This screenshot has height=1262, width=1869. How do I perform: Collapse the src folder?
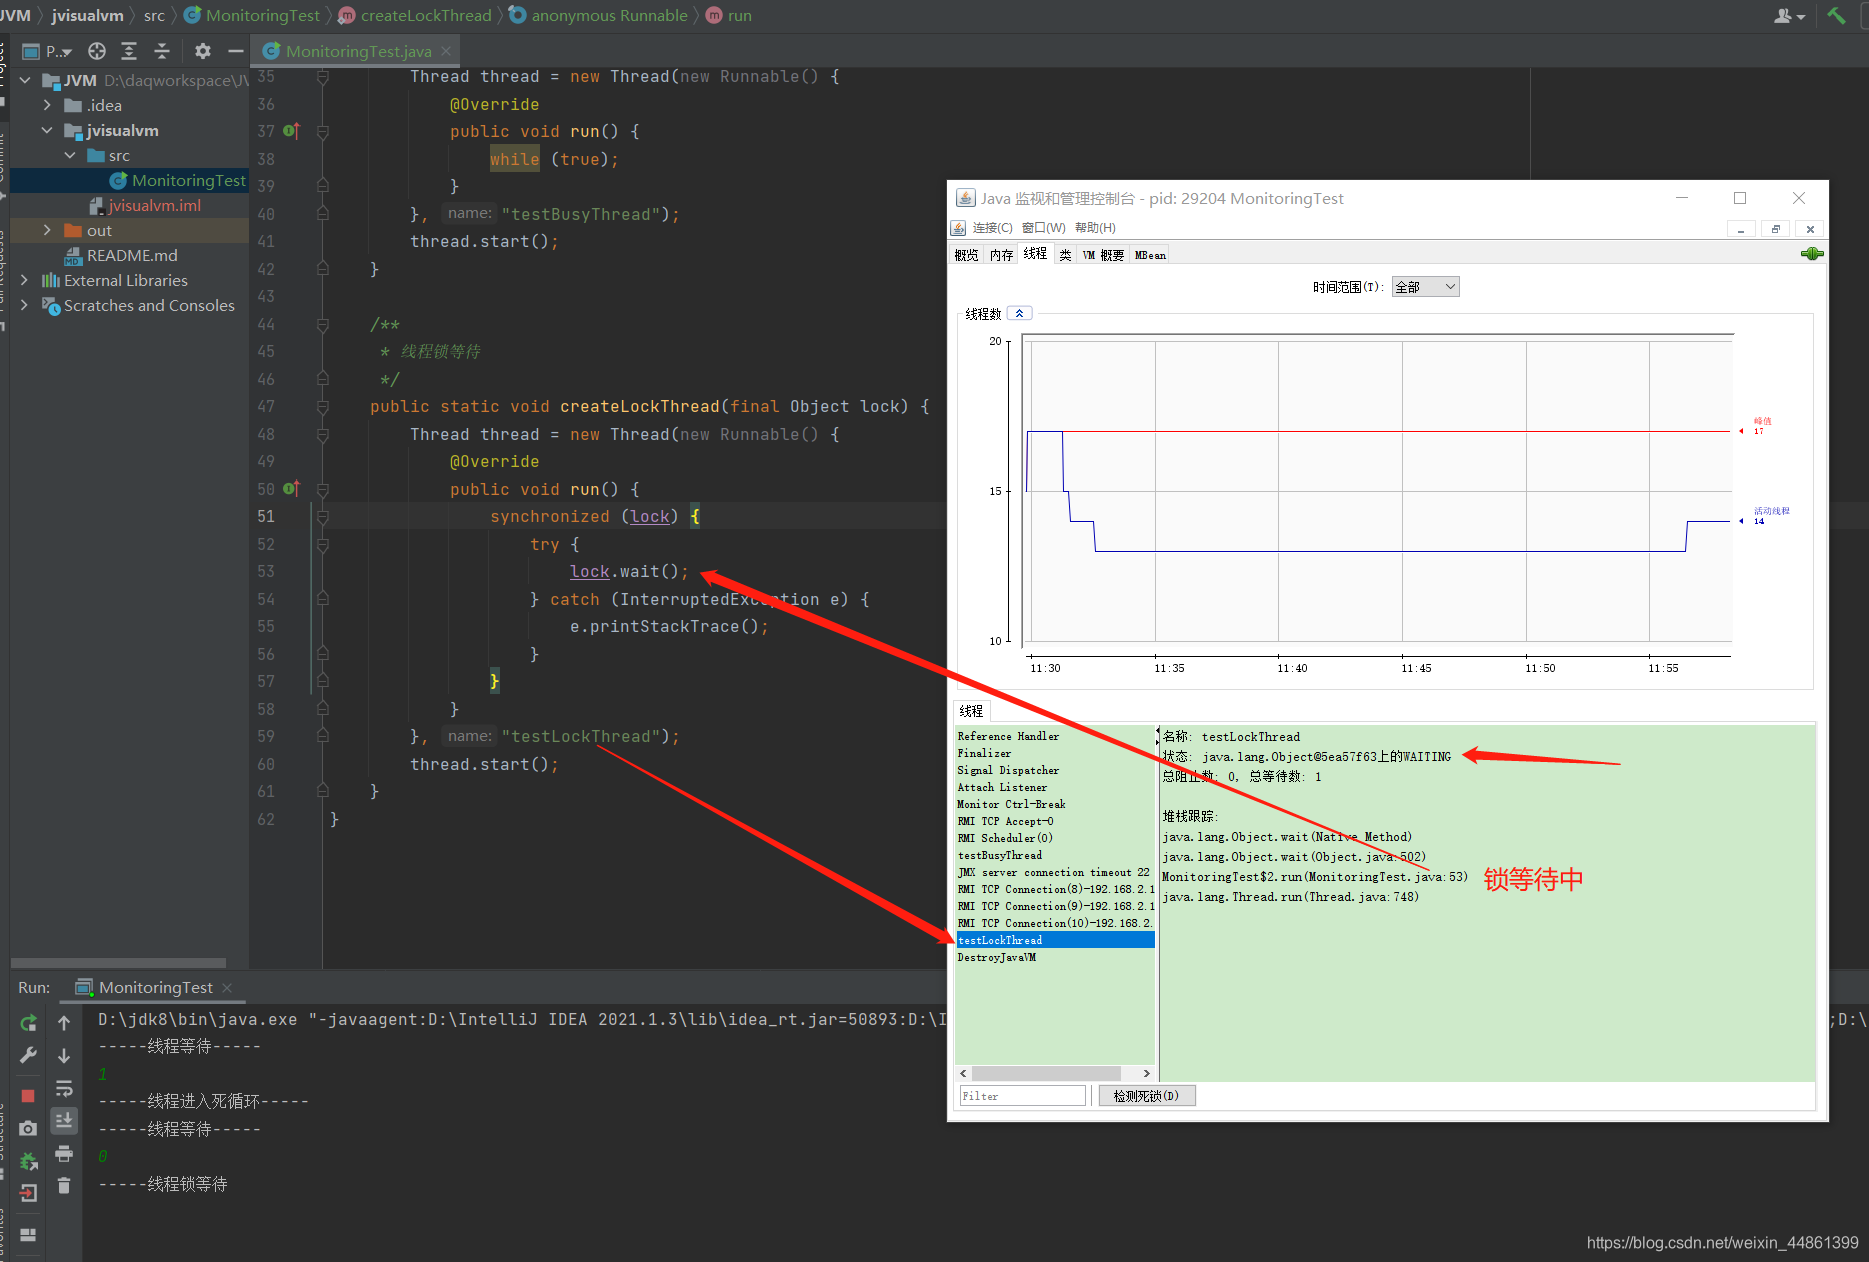69,155
